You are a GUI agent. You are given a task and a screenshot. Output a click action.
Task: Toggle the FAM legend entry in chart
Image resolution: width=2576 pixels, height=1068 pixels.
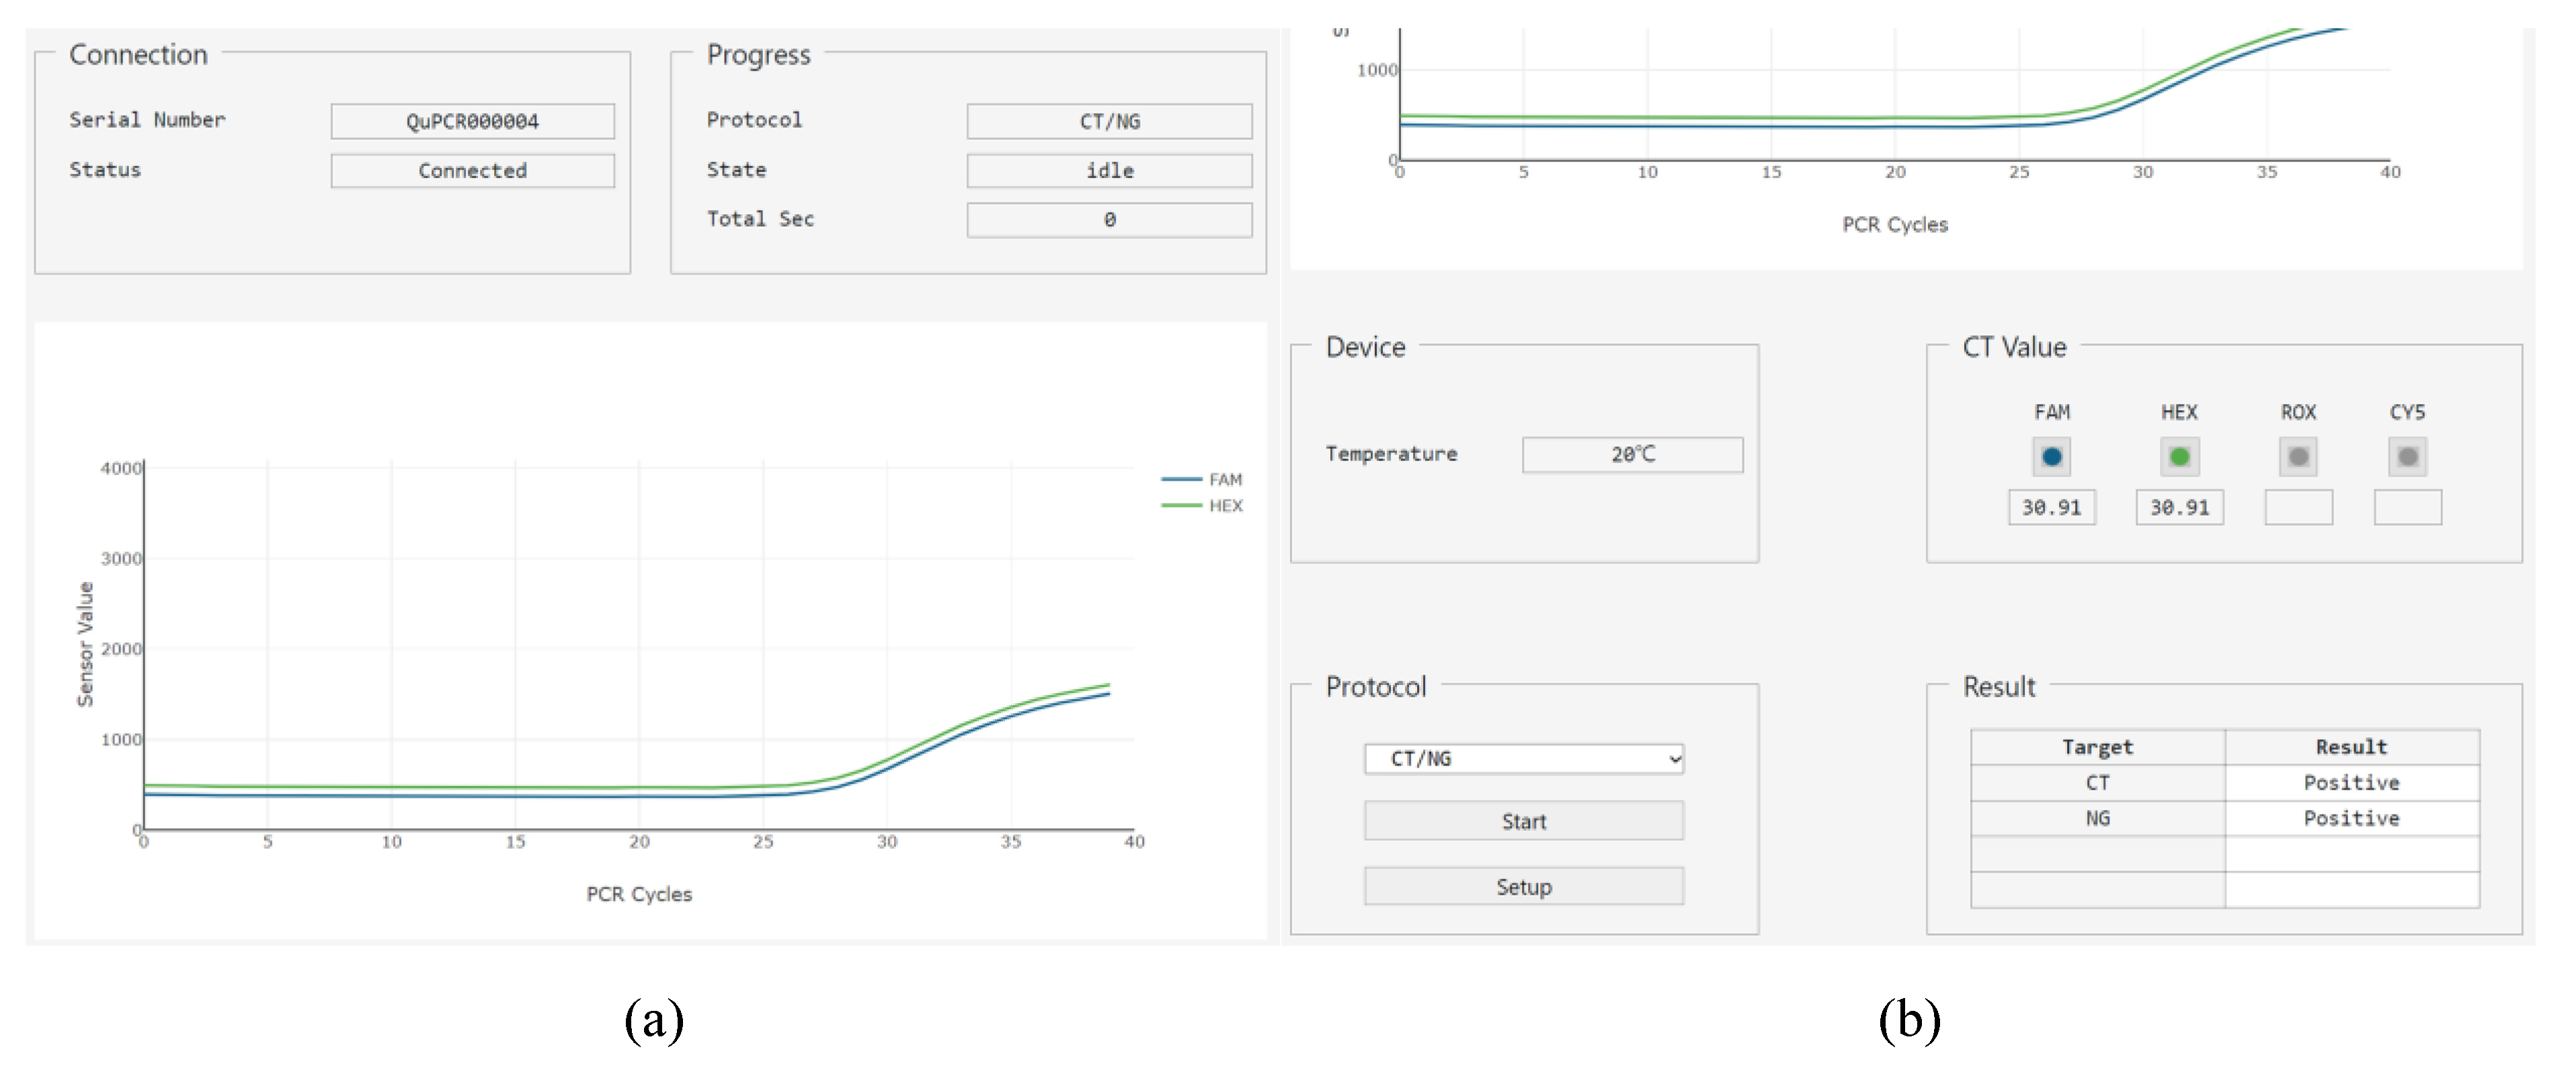point(1202,480)
